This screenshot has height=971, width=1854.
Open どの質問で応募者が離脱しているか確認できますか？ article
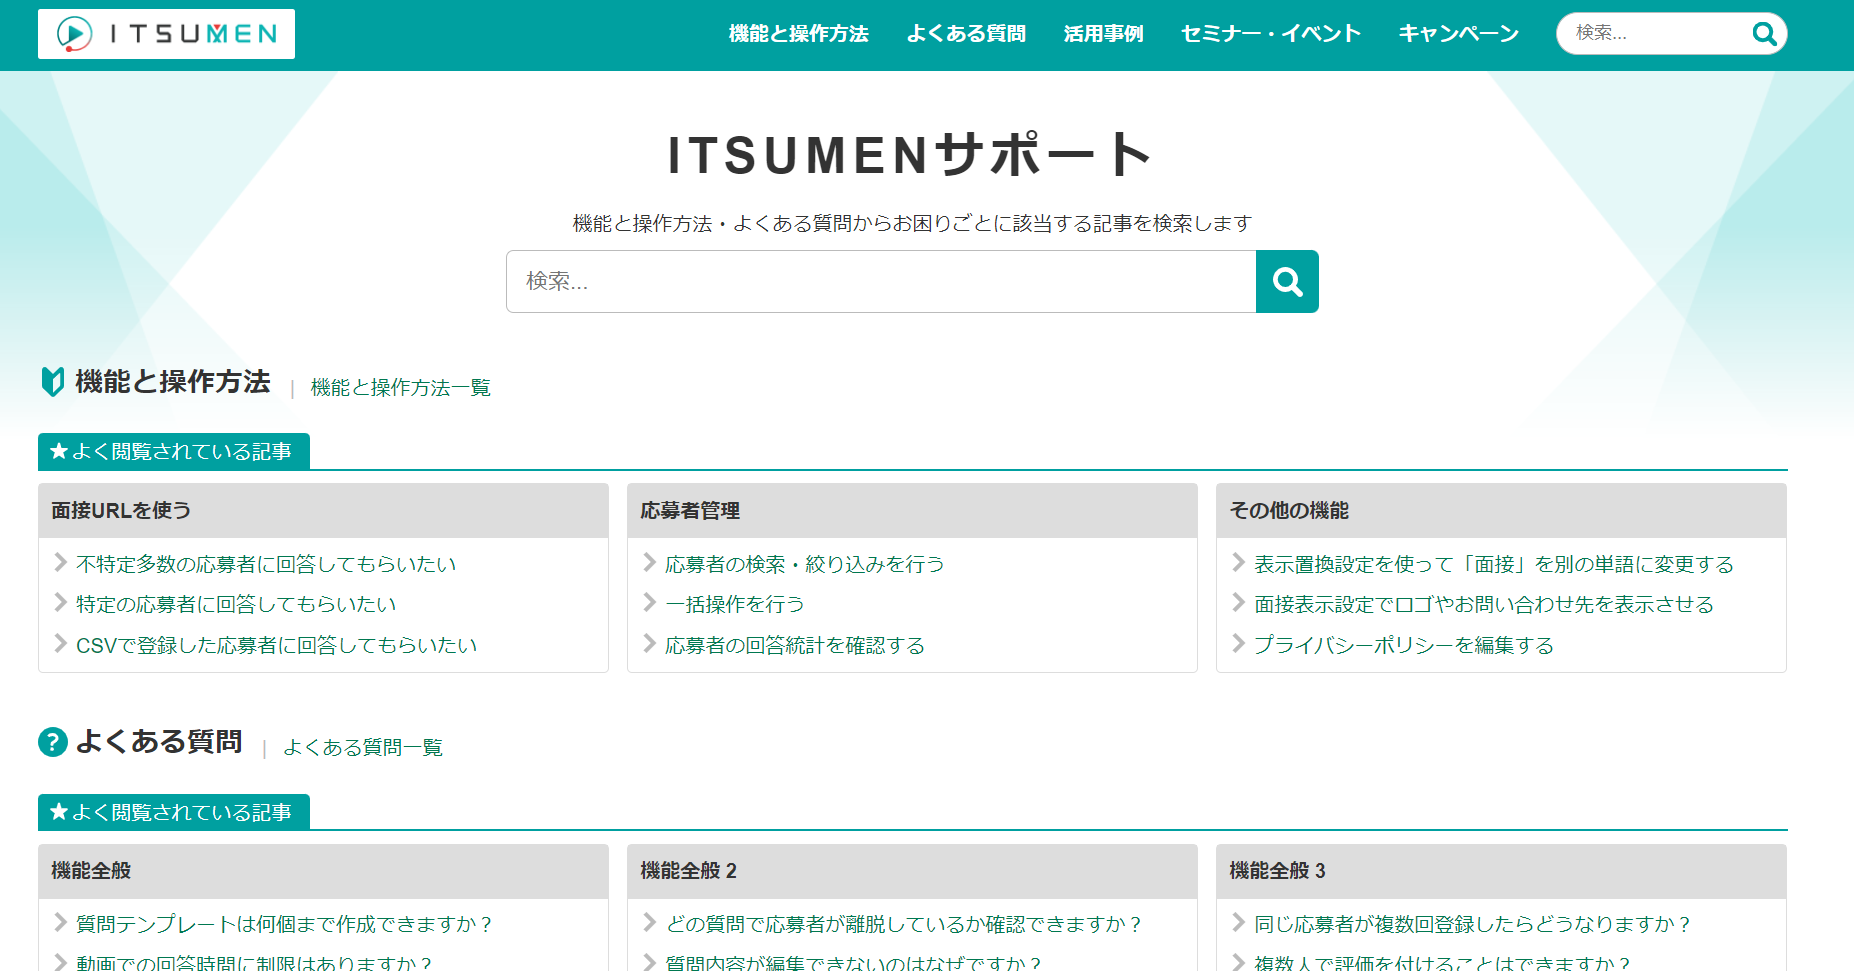pyautogui.click(x=904, y=924)
